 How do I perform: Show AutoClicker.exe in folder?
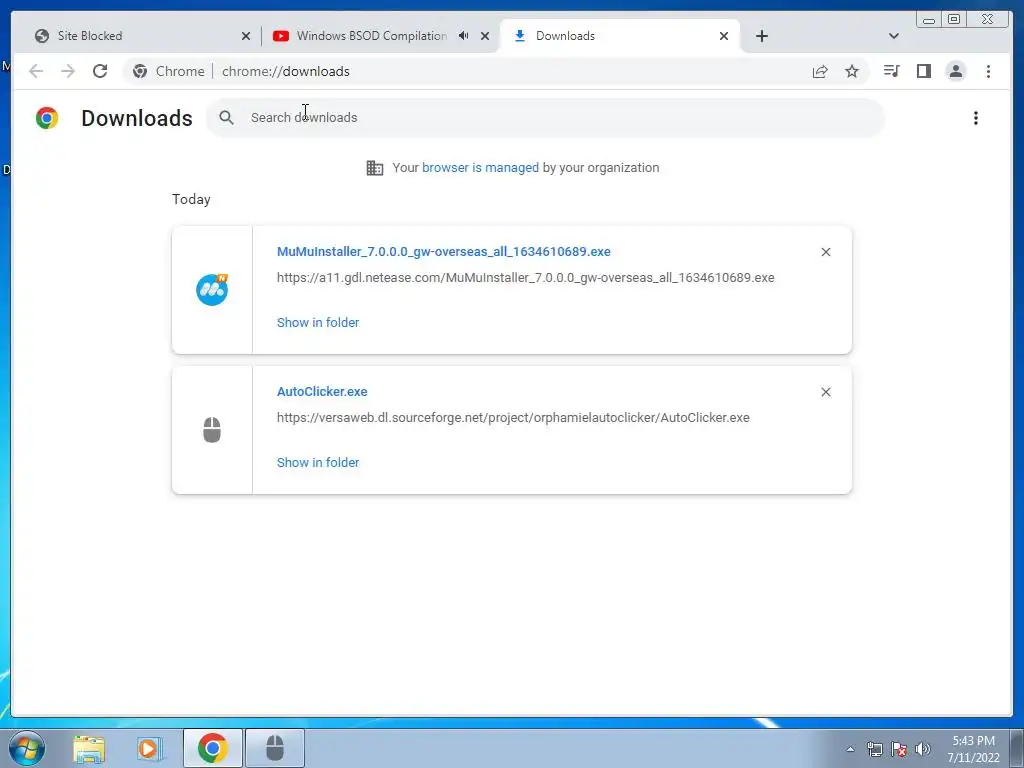pos(318,462)
